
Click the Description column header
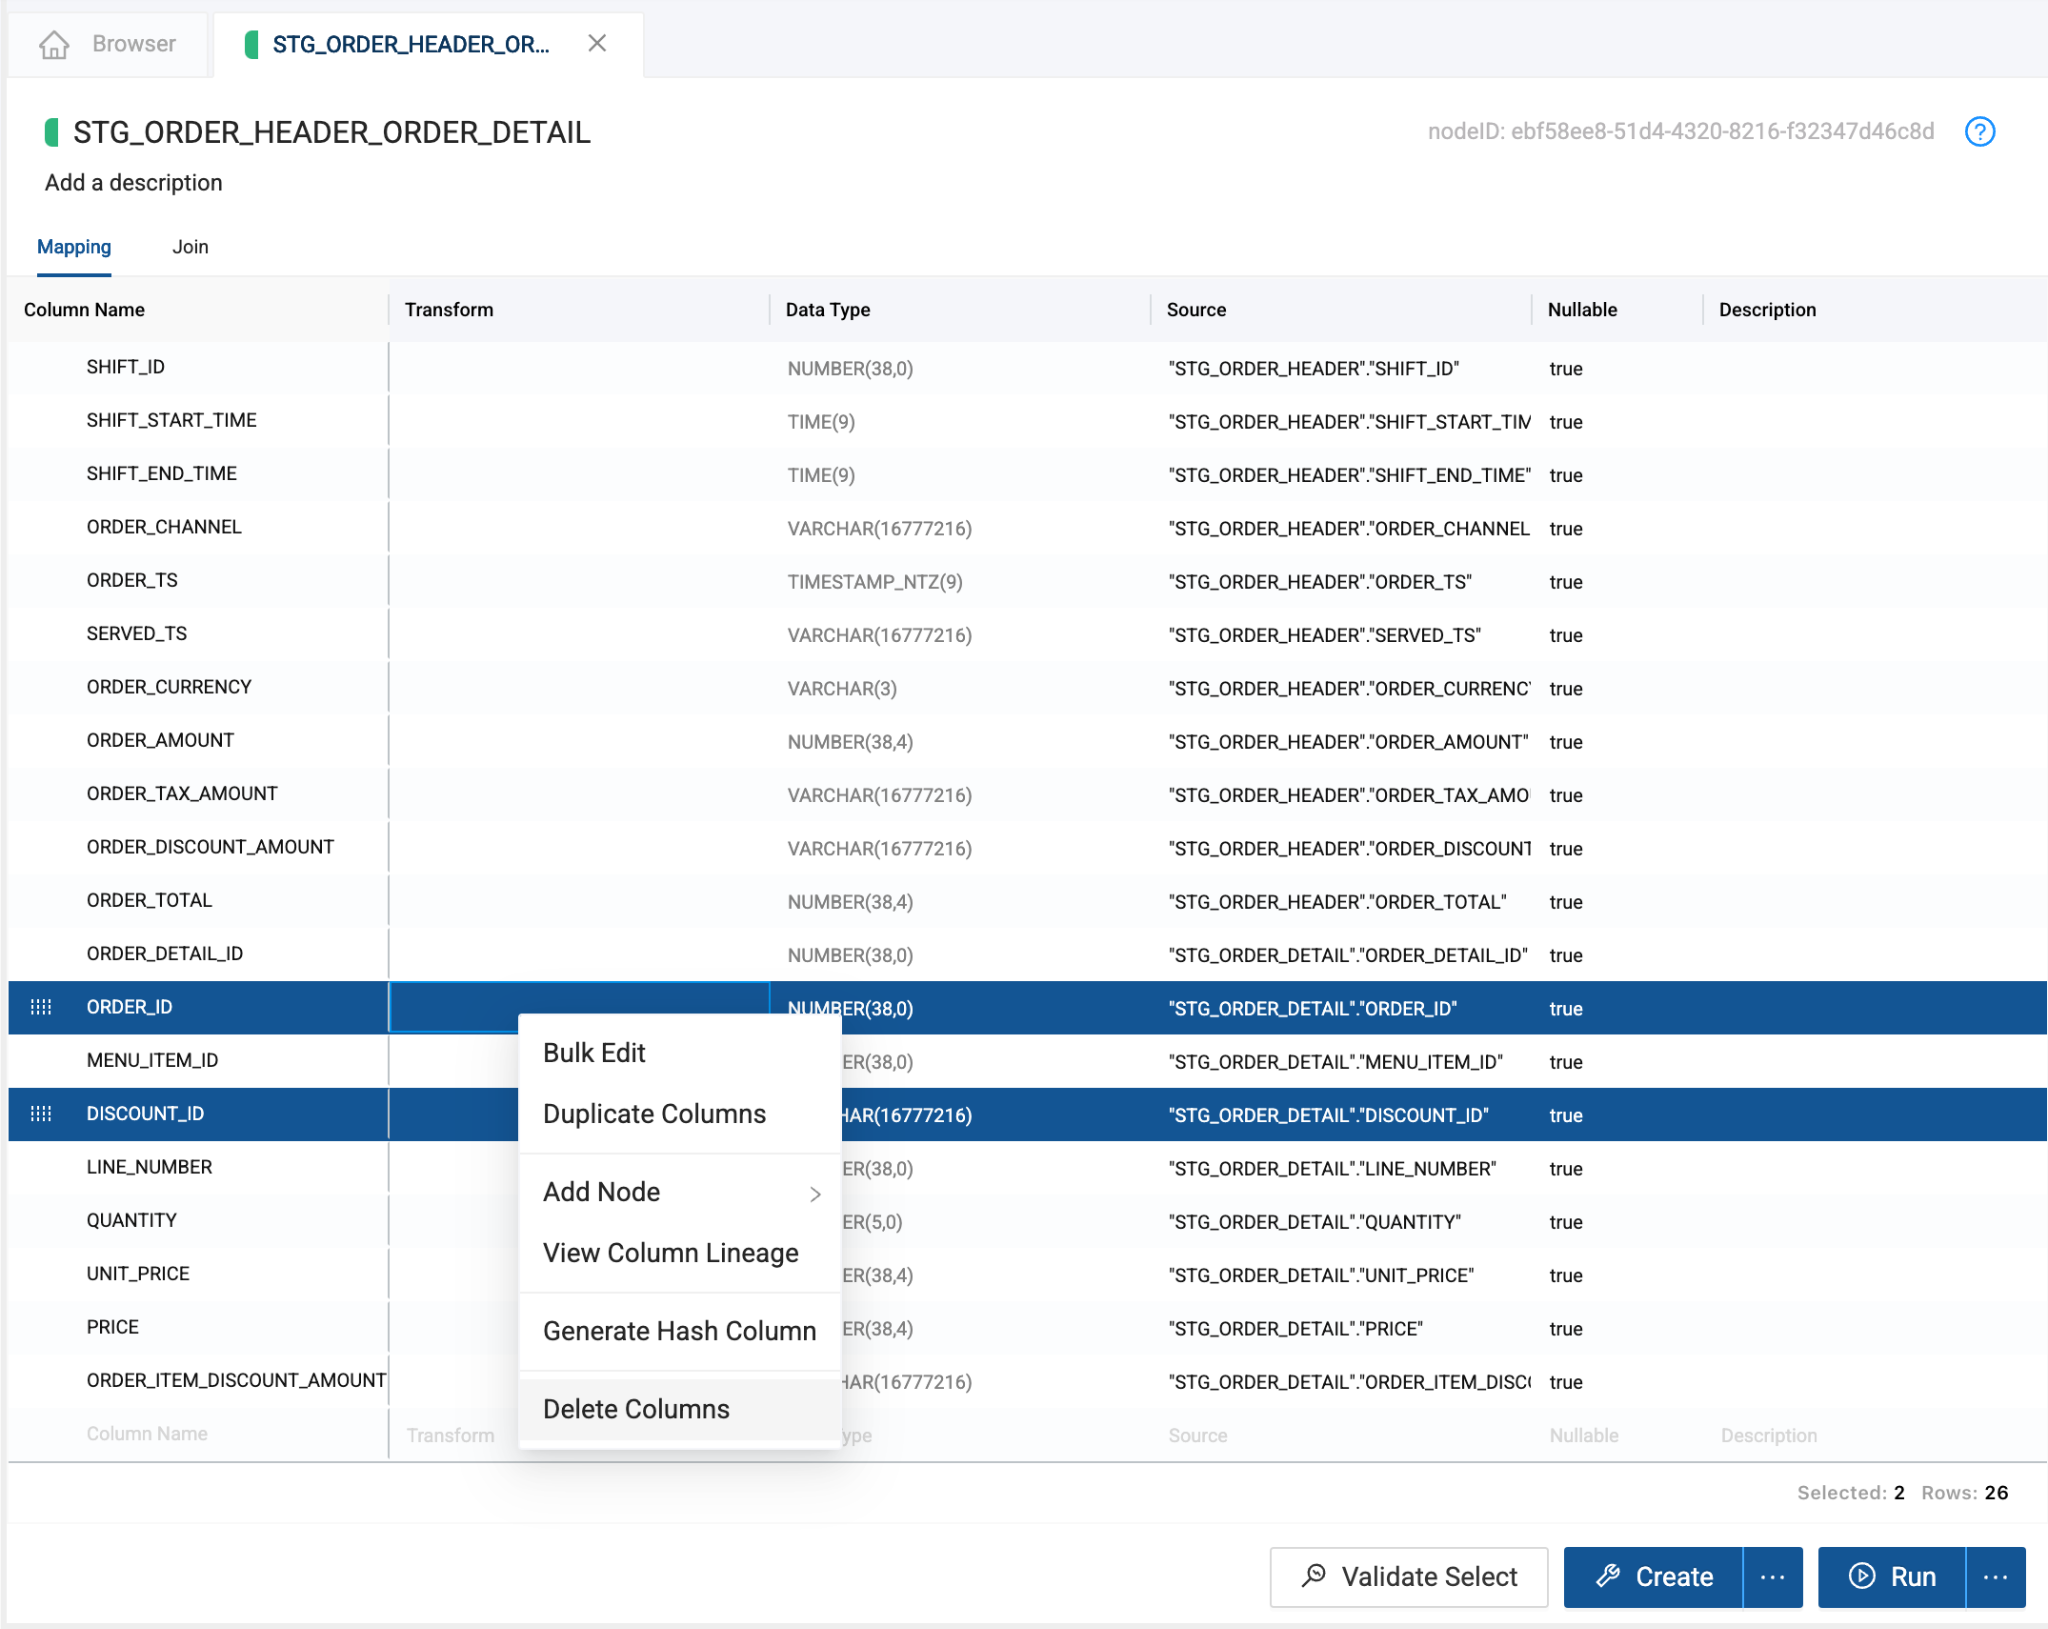(x=1767, y=310)
